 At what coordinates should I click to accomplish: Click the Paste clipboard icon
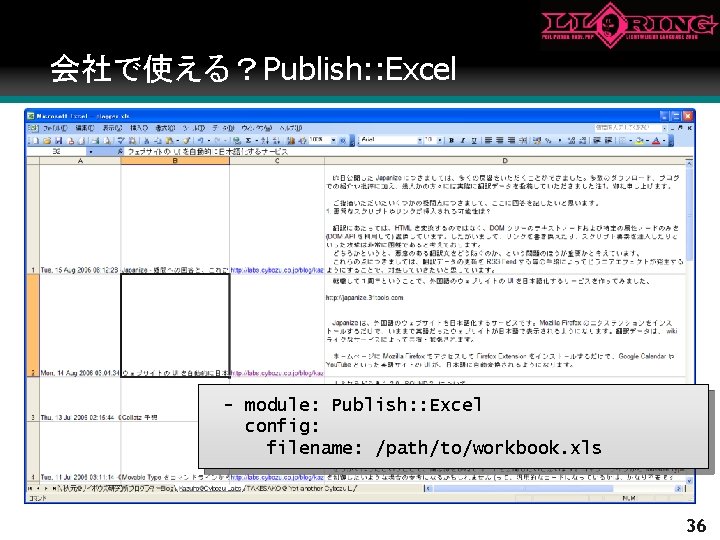click(x=169, y=141)
